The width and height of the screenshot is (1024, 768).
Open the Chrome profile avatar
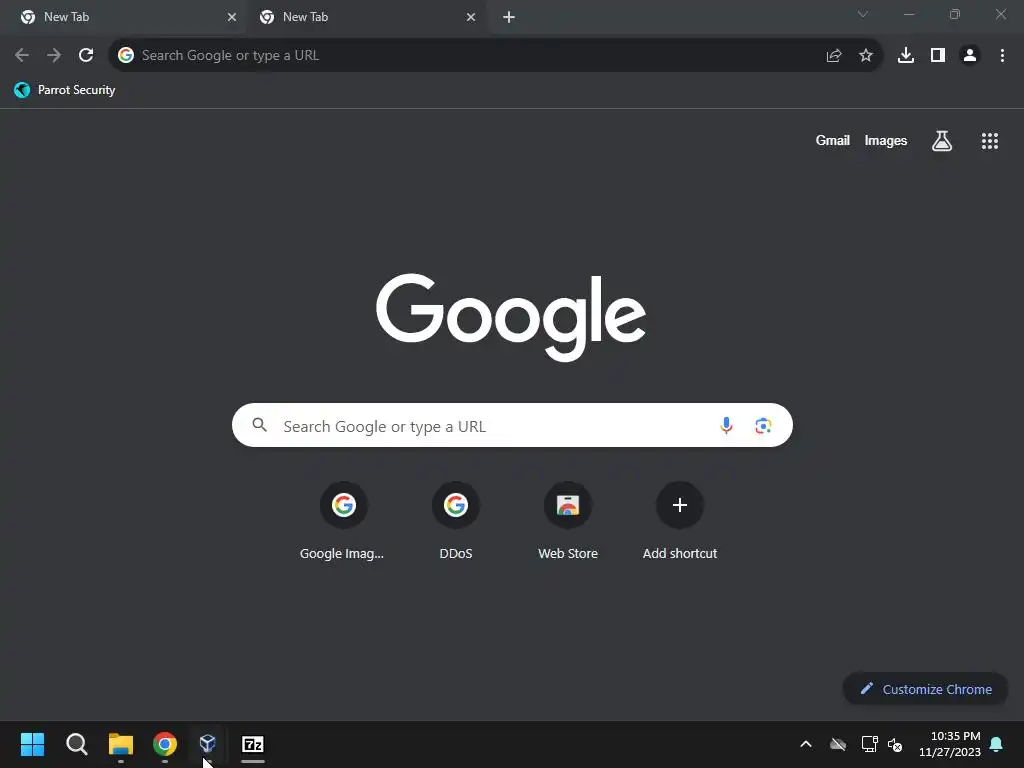pos(970,56)
